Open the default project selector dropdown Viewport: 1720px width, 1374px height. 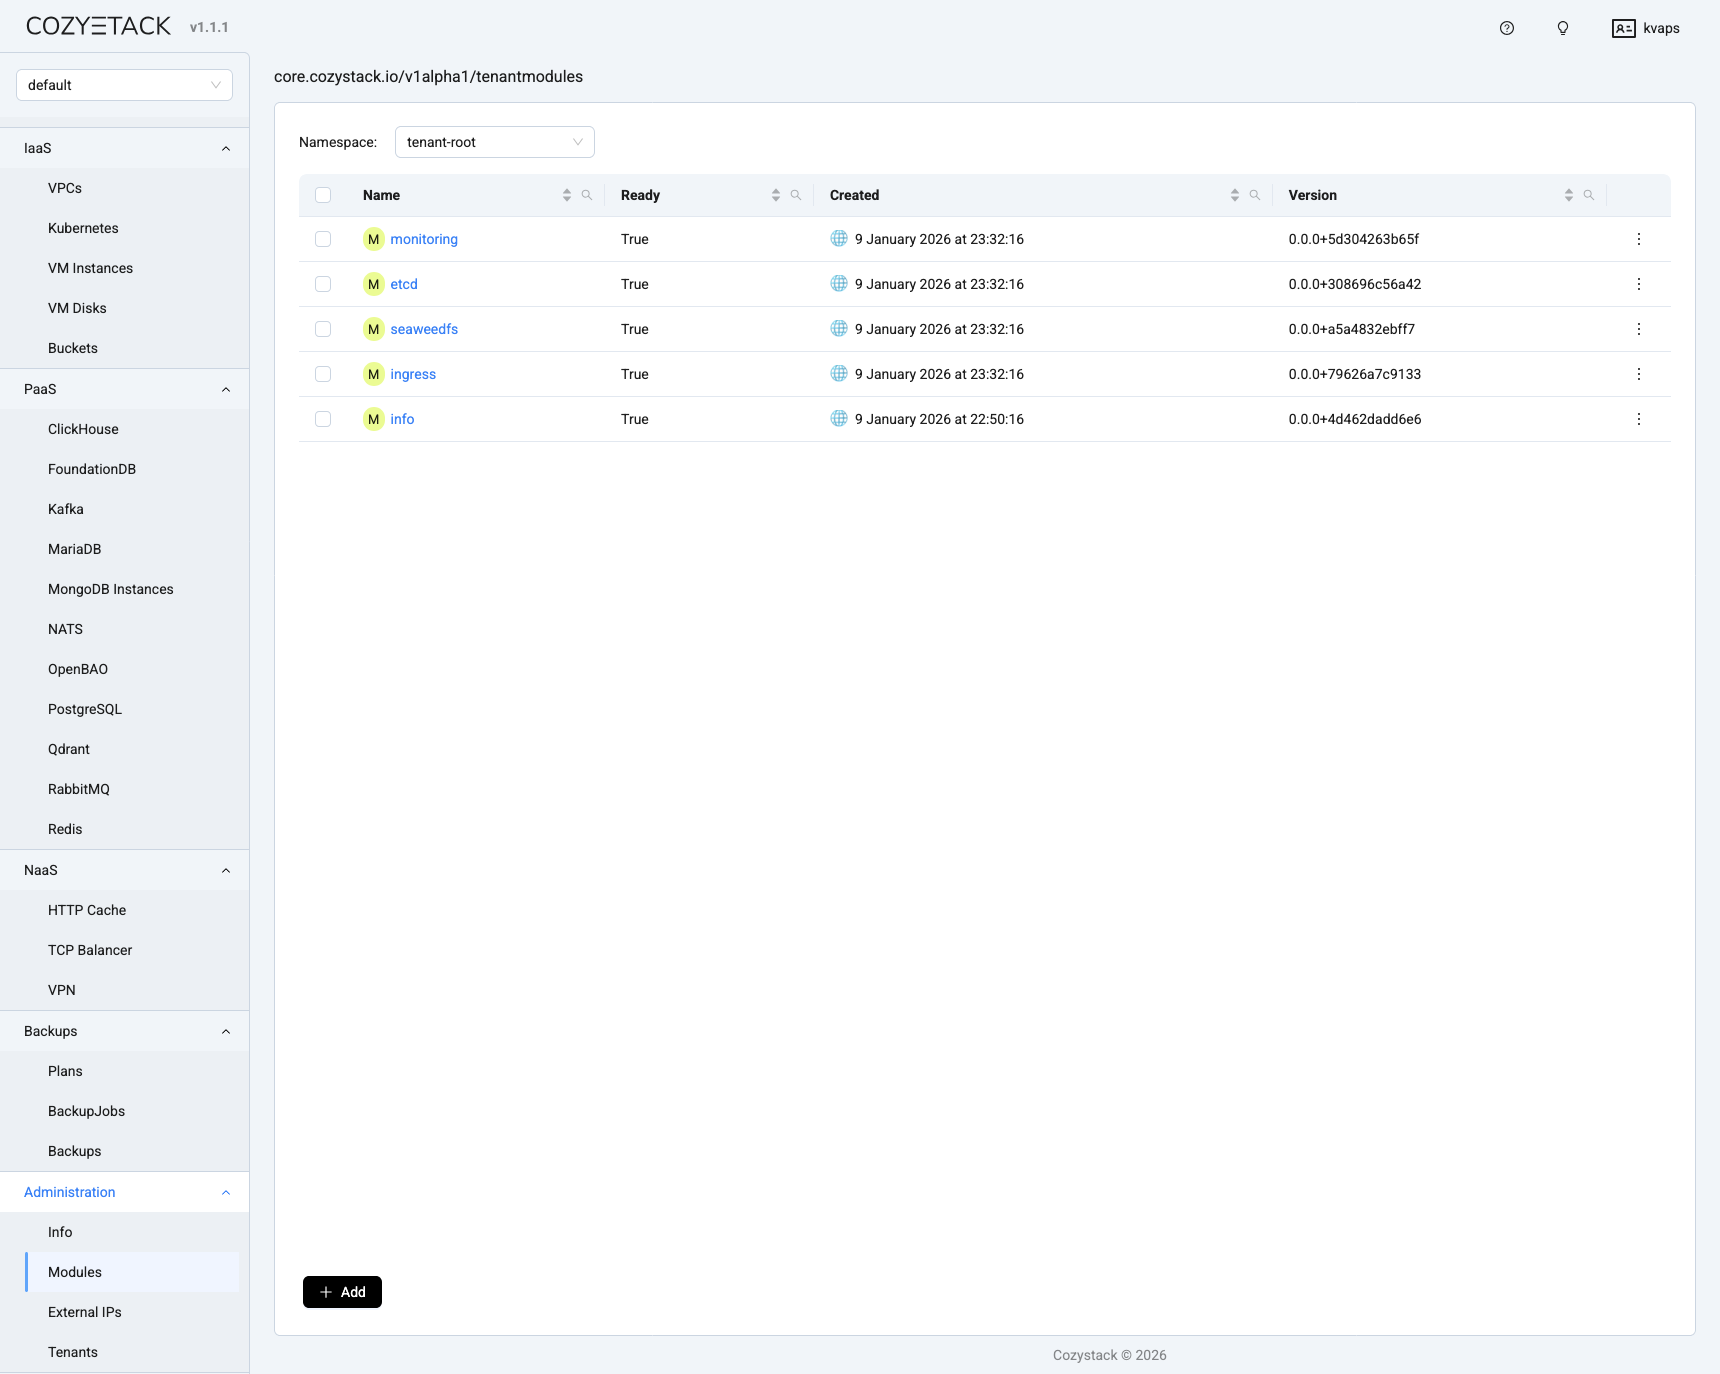pyautogui.click(x=124, y=85)
